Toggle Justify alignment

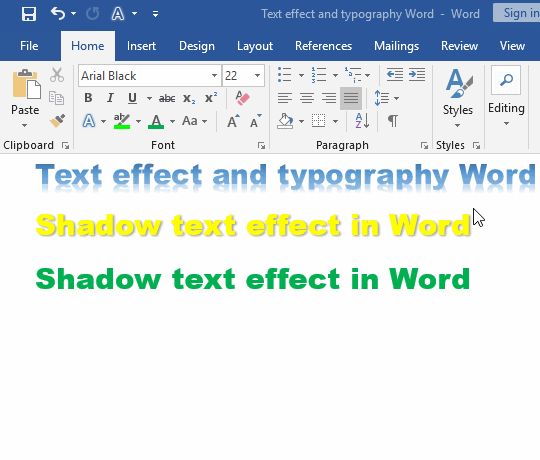(351, 98)
